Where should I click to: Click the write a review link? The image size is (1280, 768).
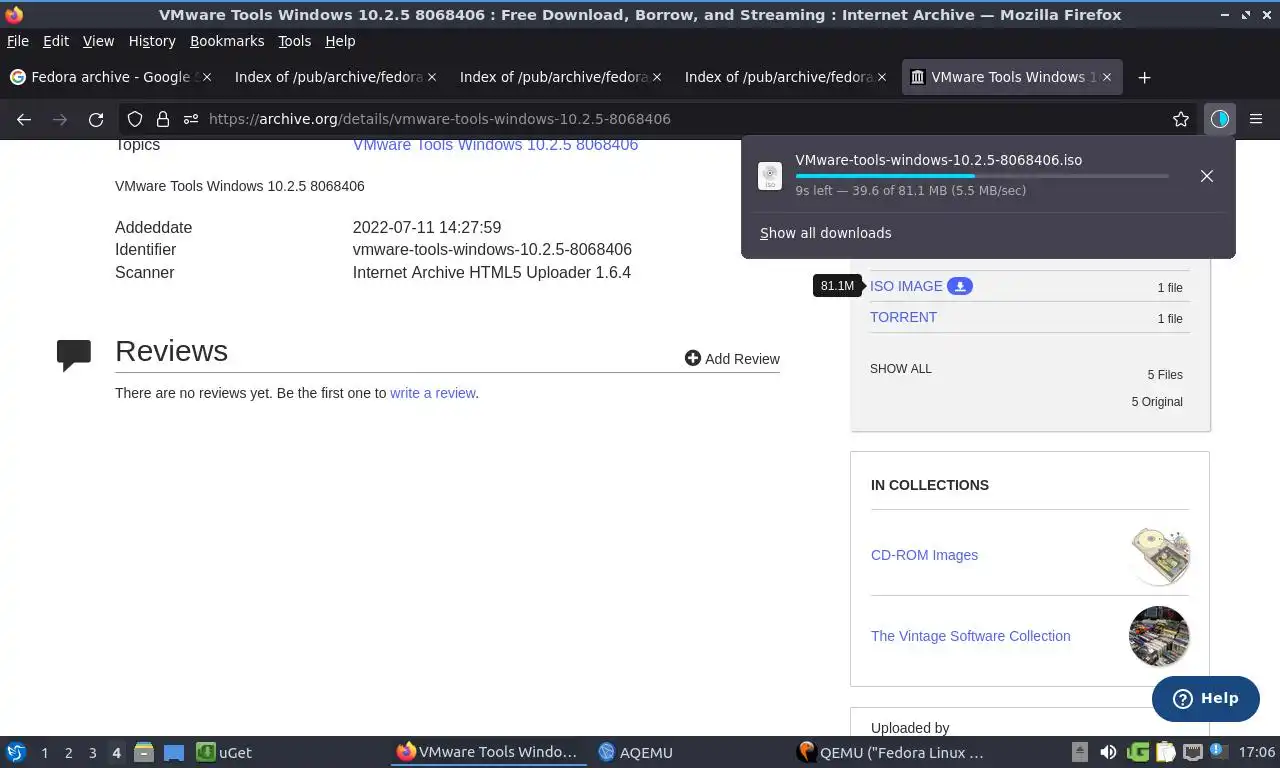click(433, 393)
